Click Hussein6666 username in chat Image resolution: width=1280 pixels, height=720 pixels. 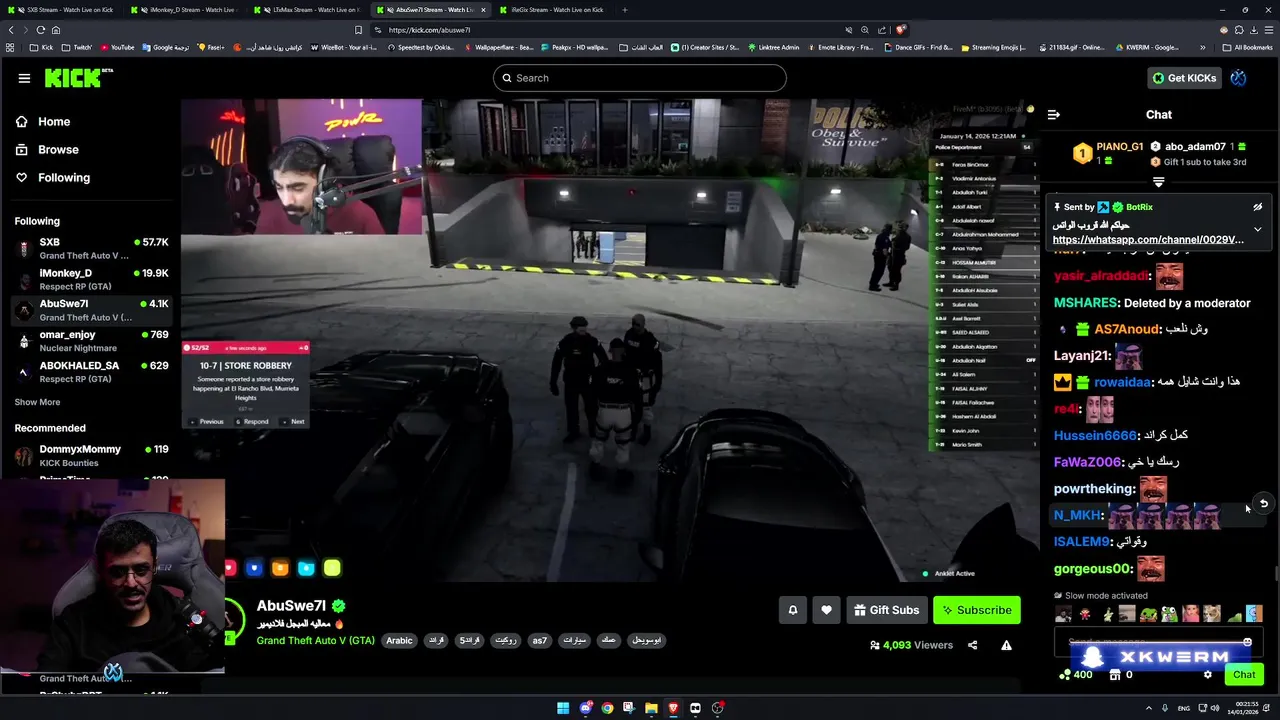coord(1095,436)
